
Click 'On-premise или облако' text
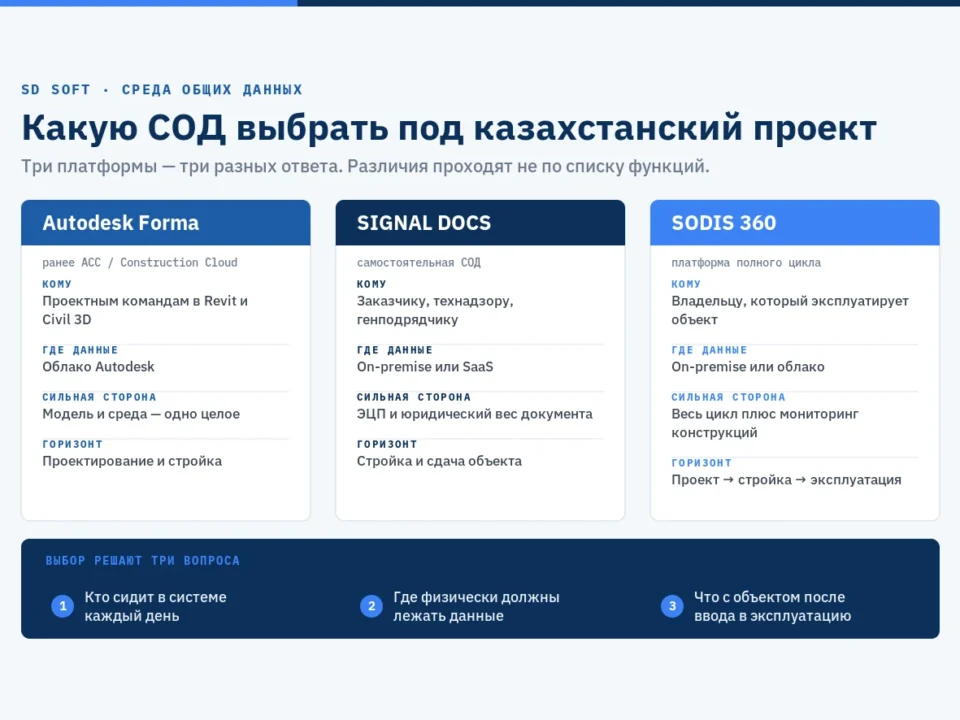click(x=748, y=367)
